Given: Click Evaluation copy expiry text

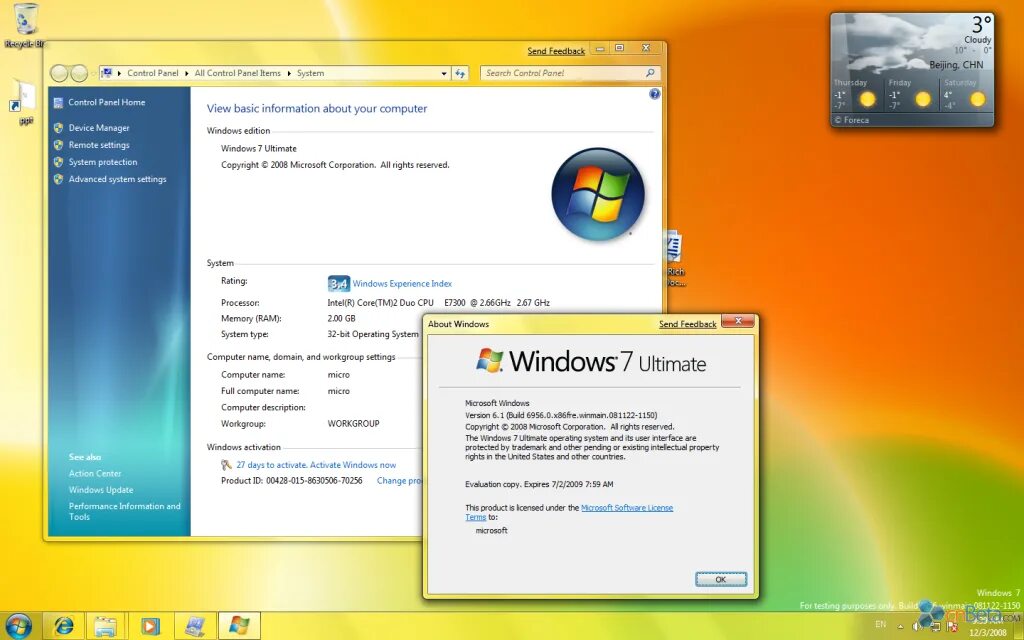Looking at the screenshot, I should click(x=539, y=485).
